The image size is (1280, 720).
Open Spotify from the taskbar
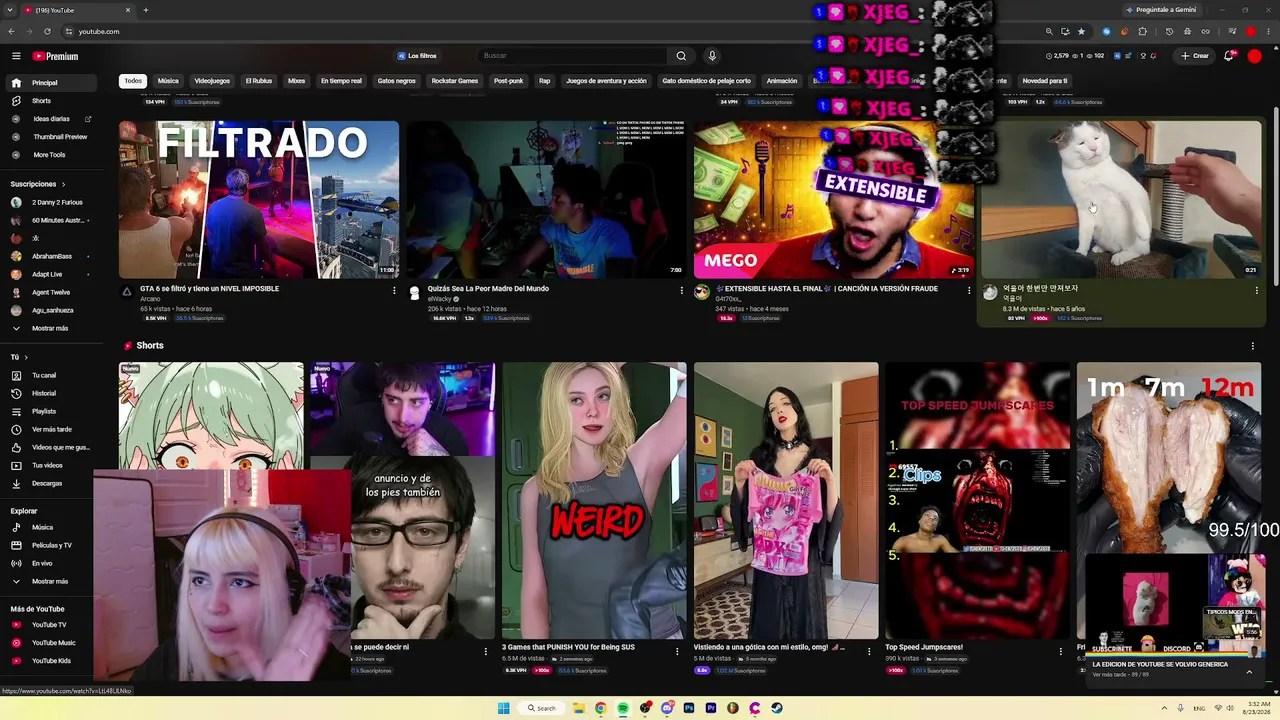[622, 708]
